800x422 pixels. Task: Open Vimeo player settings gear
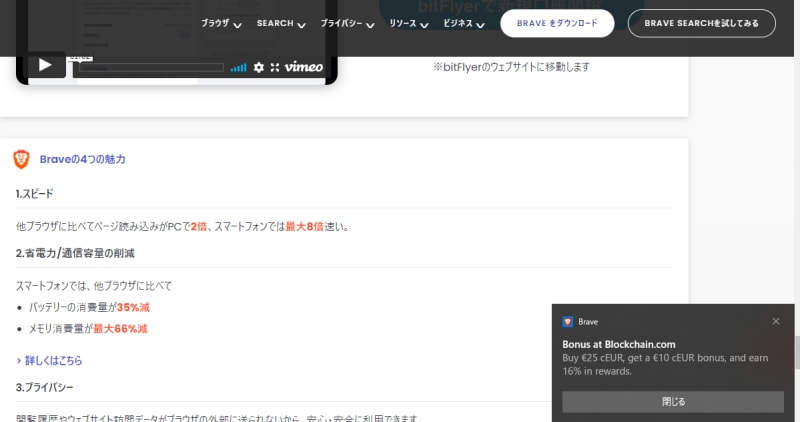click(x=259, y=68)
